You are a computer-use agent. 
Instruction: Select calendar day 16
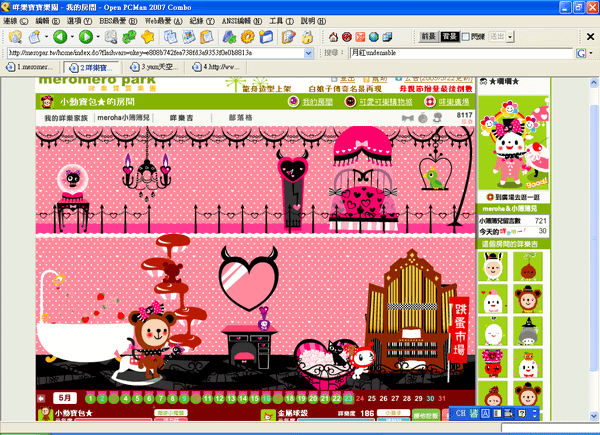266,399
